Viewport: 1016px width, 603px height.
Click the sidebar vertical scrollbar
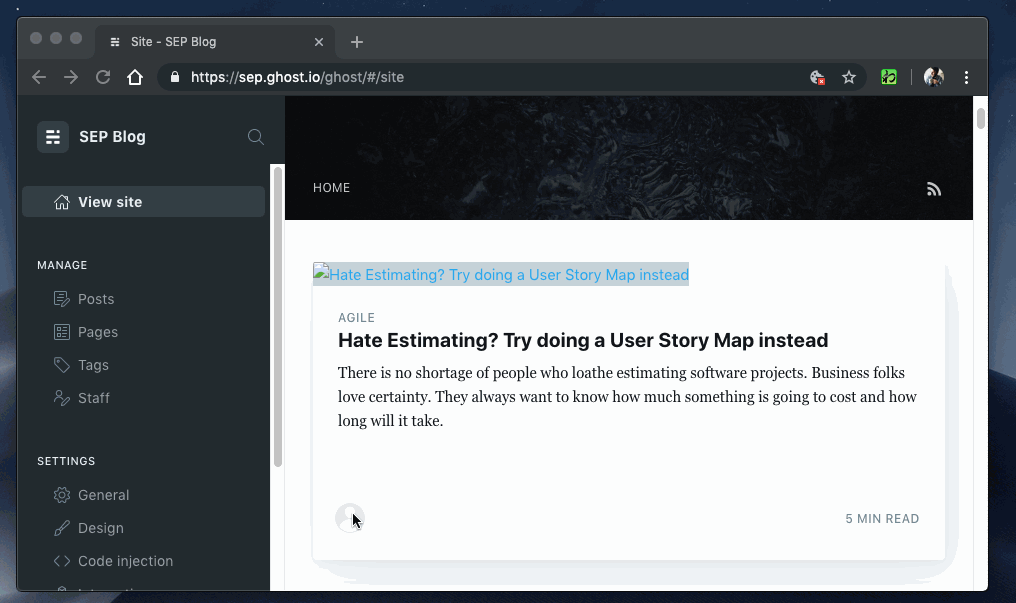coord(278,316)
